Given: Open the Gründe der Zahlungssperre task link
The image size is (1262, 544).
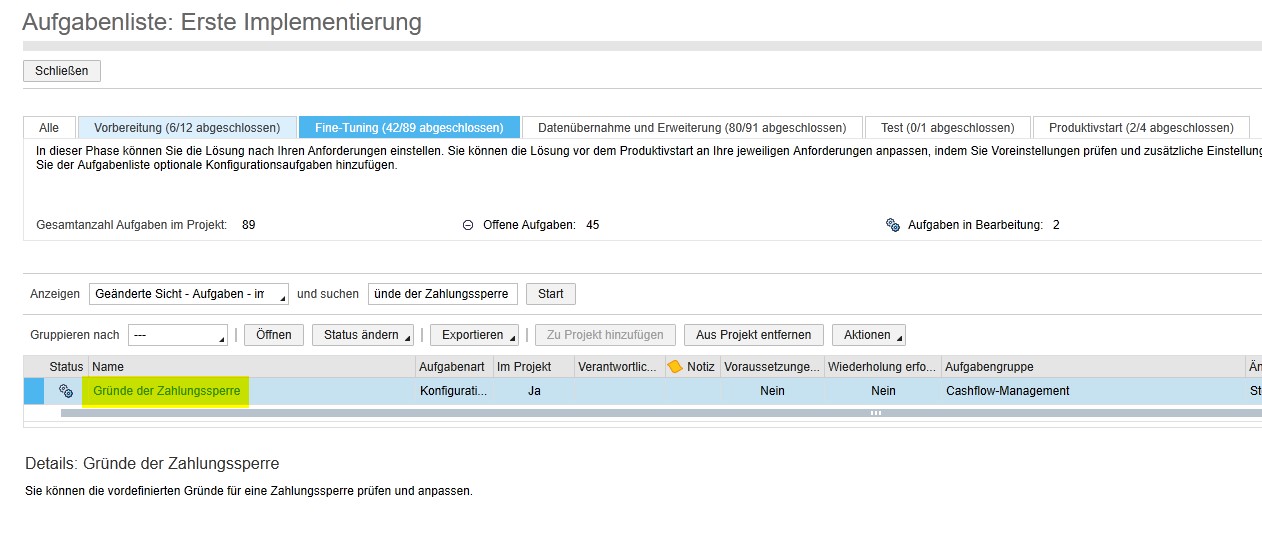Looking at the screenshot, I should pos(167,391).
